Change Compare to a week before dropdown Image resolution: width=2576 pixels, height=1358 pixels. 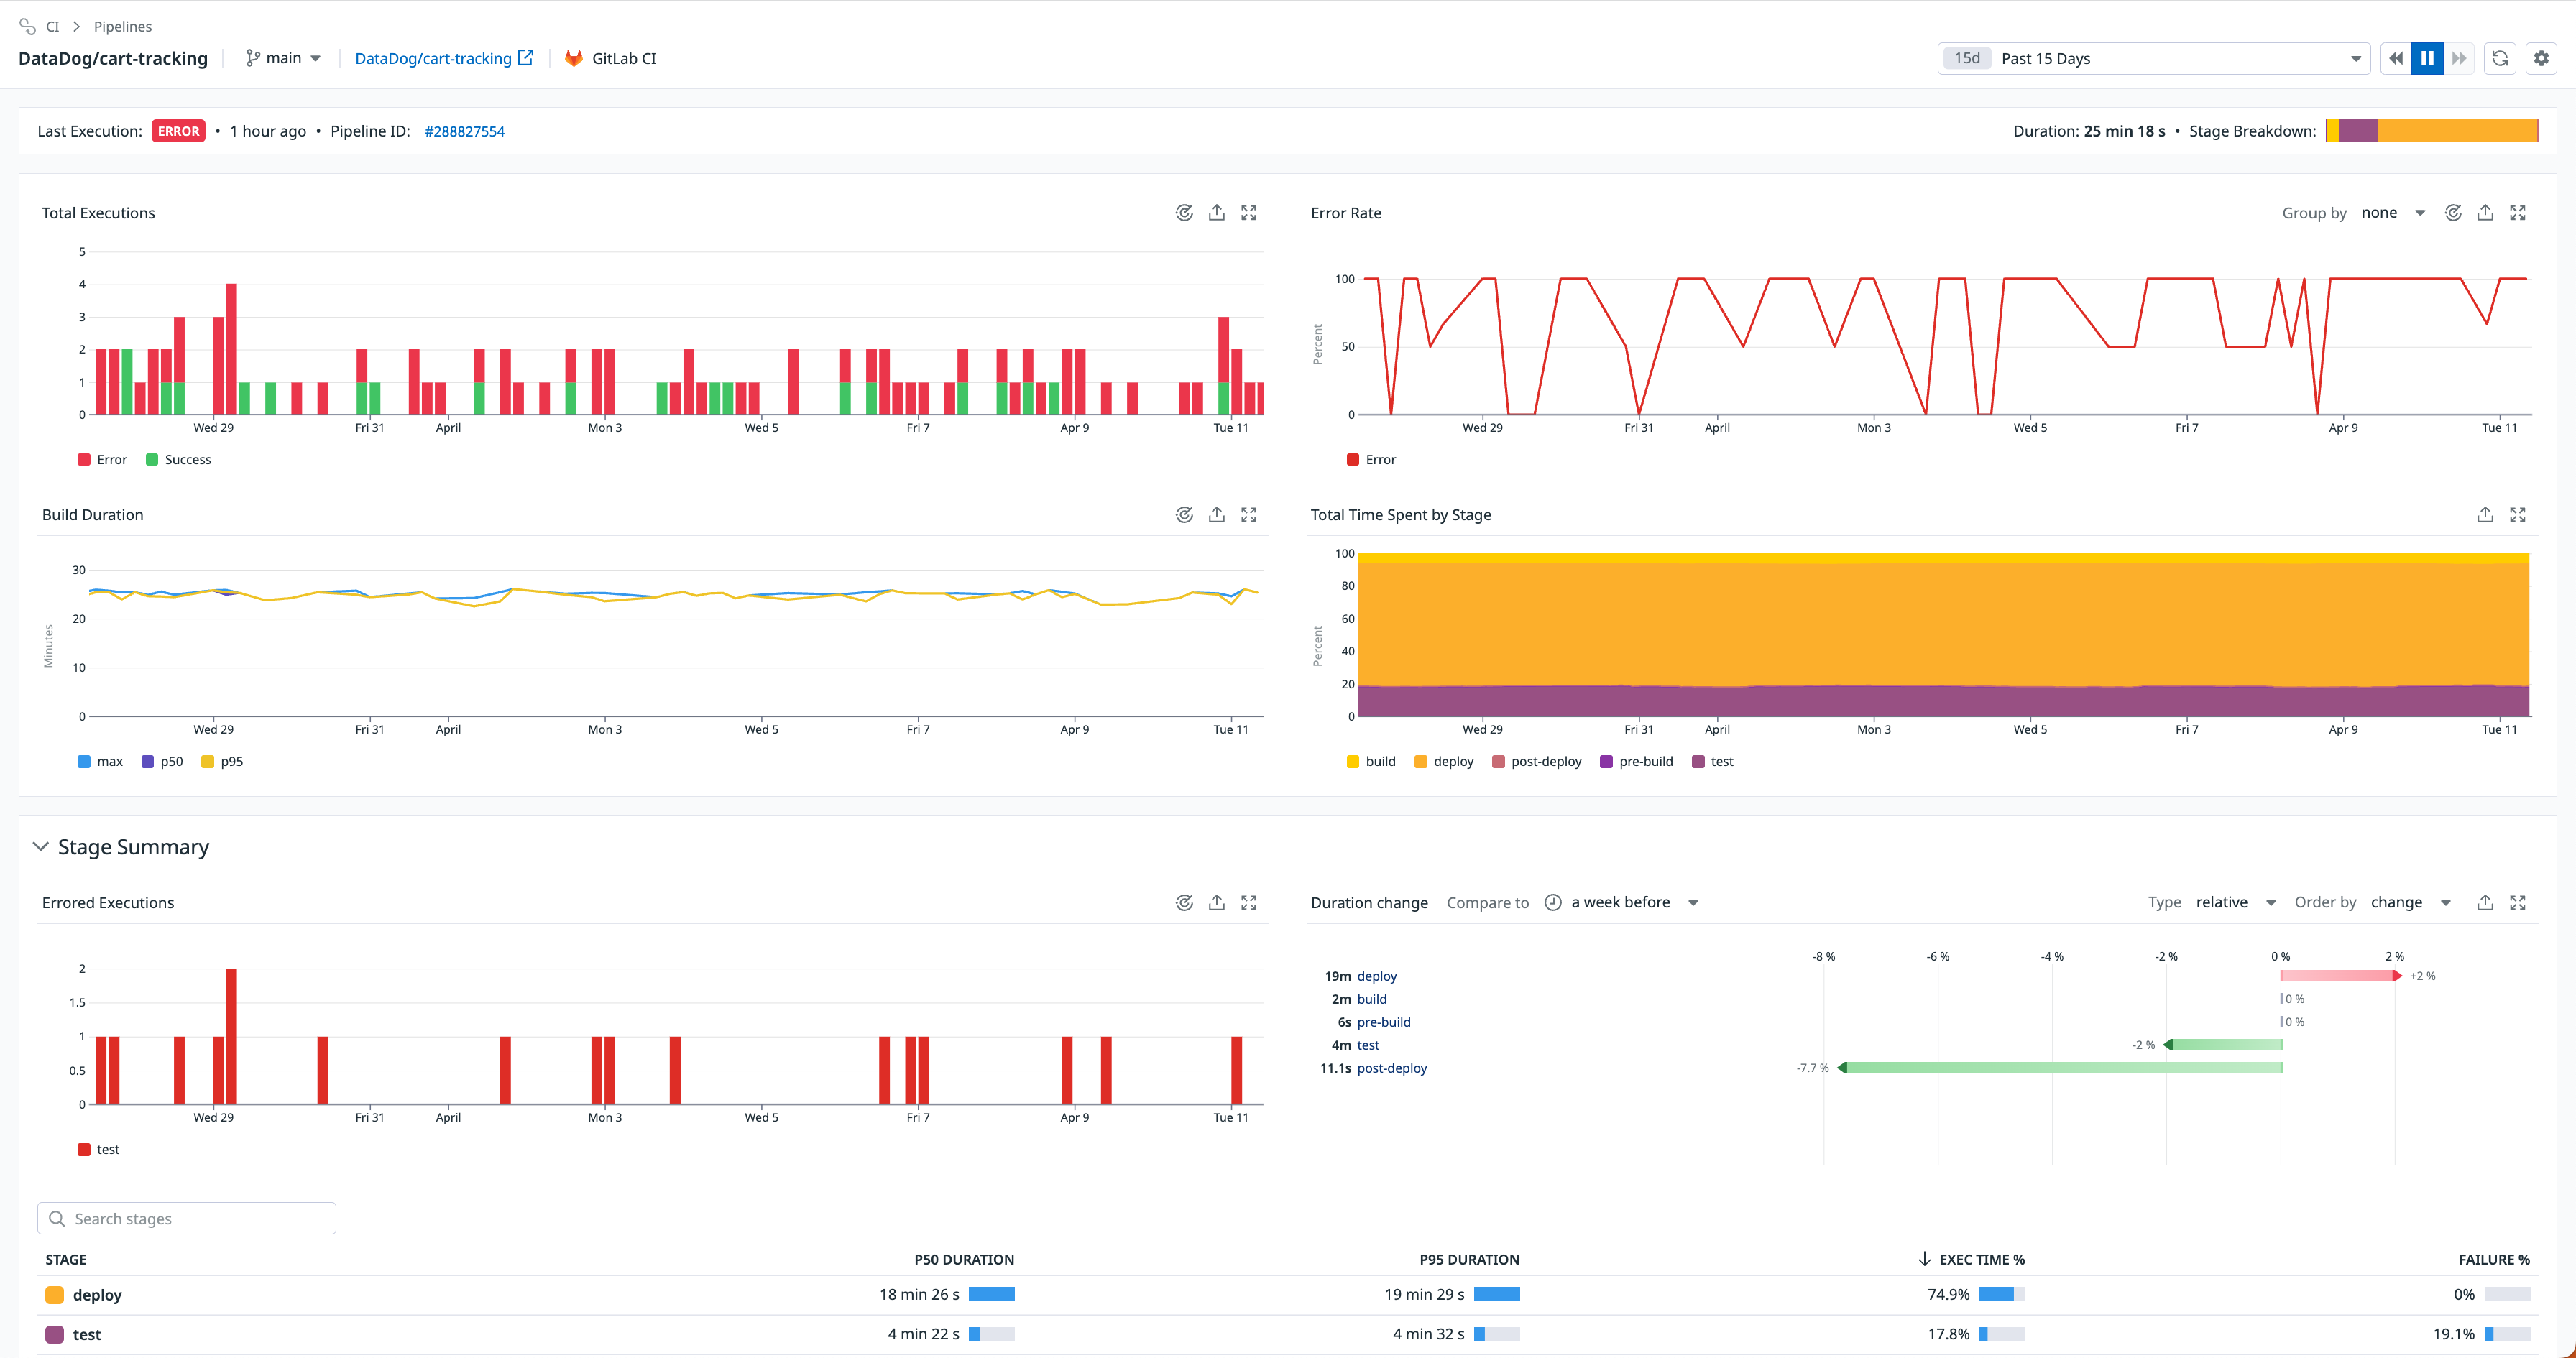pyautogui.click(x=1622, y=903)
